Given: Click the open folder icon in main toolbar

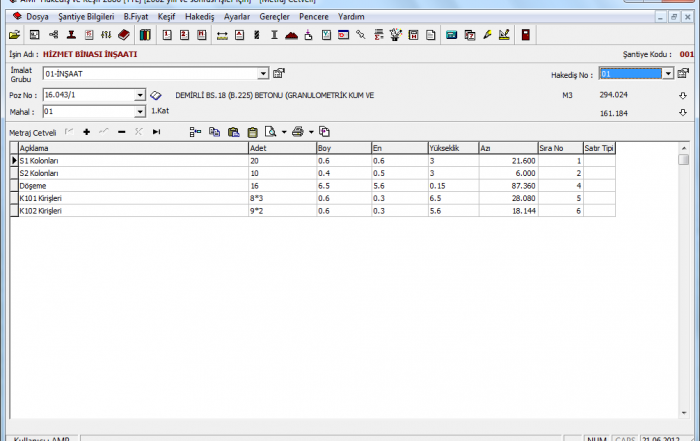Looking at the screenshot, I should (x=14, y=35).
